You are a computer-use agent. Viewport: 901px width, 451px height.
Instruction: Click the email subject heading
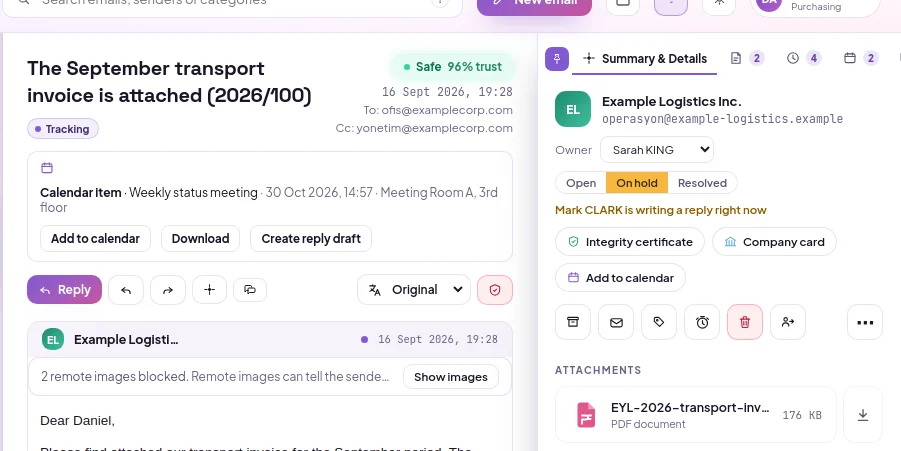(x=170, y=82)
